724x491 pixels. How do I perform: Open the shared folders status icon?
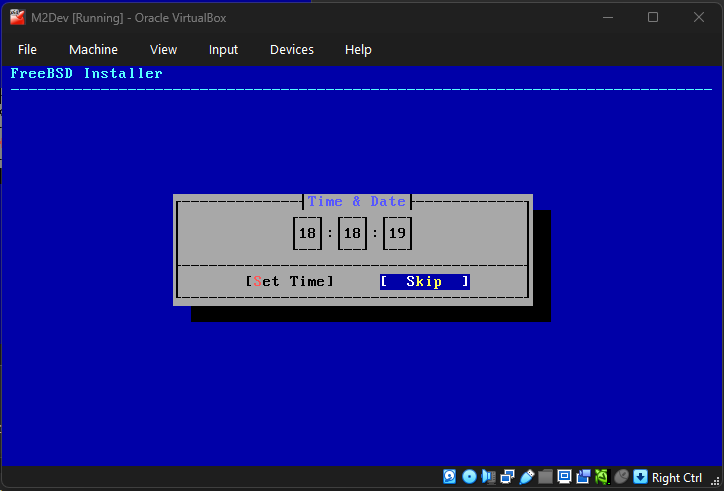point(545,477)
